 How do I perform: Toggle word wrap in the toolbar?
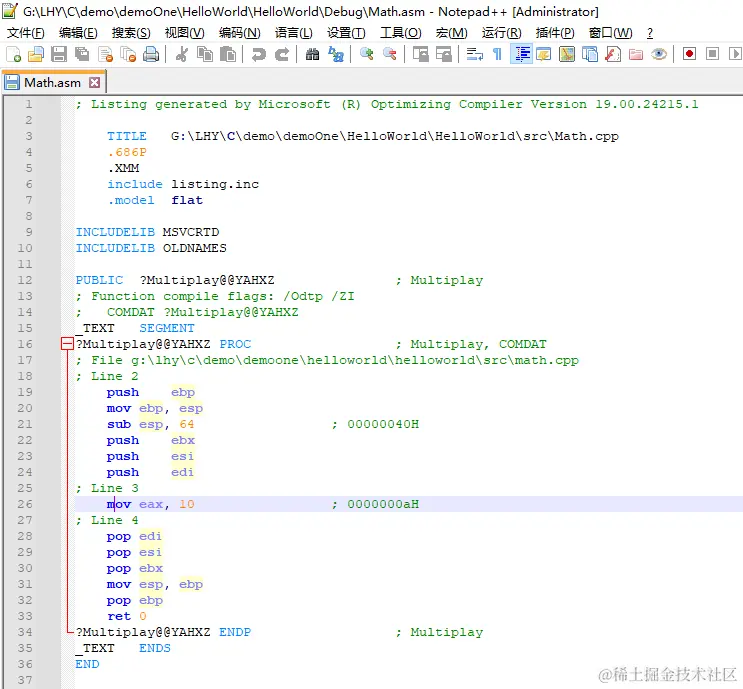pyautogui.click(x=474, y=54)
